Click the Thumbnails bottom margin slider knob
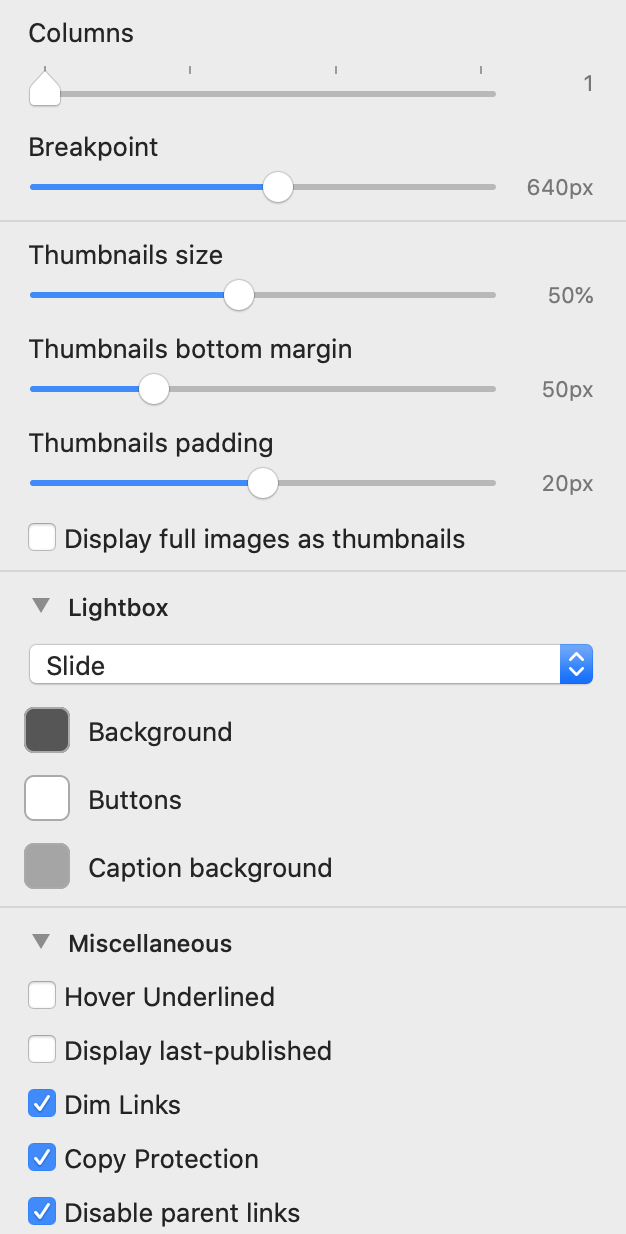The height and width of the screenshot is (1234, 626). 153,389
